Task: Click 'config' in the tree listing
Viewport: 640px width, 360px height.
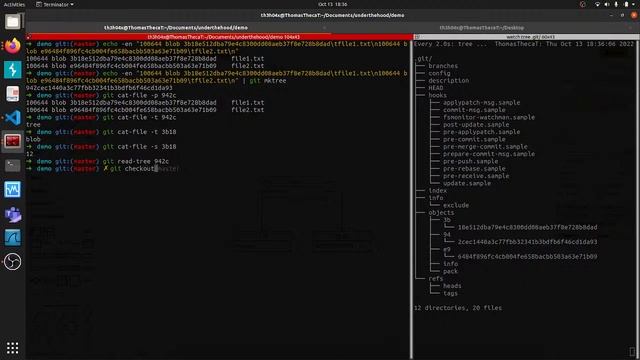Action: [x=439, y=73]
